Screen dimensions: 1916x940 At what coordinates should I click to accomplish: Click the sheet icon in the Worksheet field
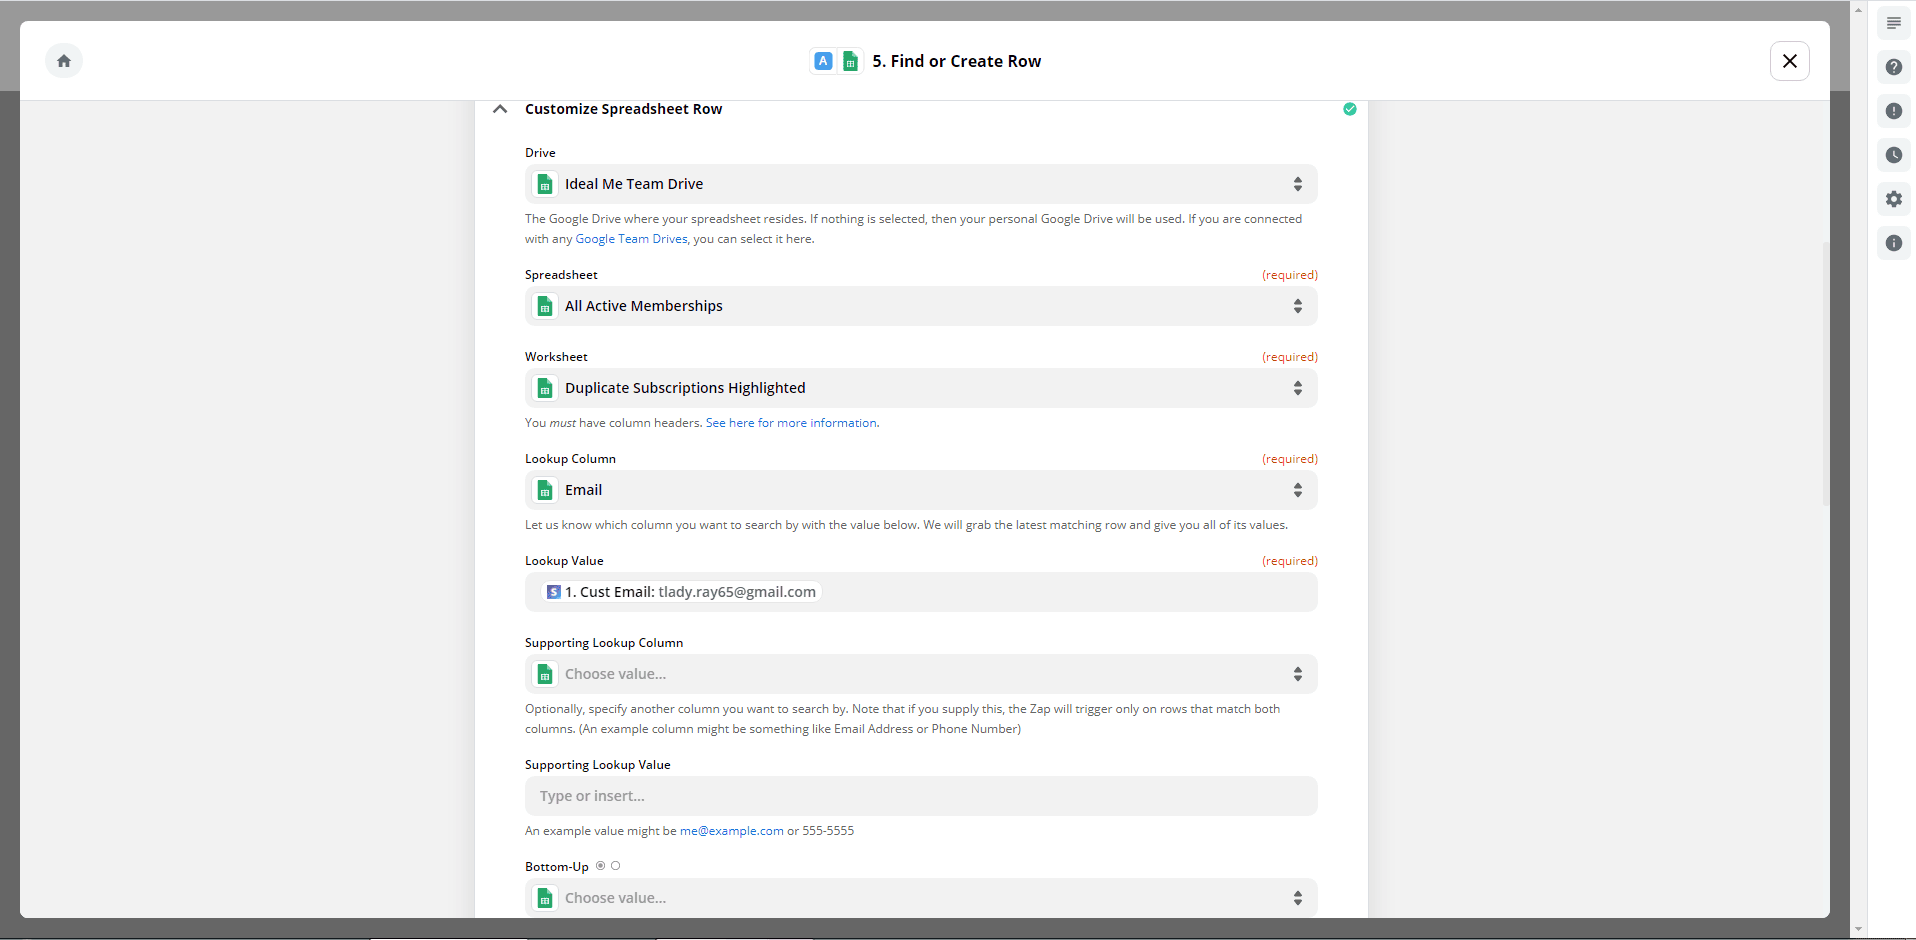pos(545,388)
